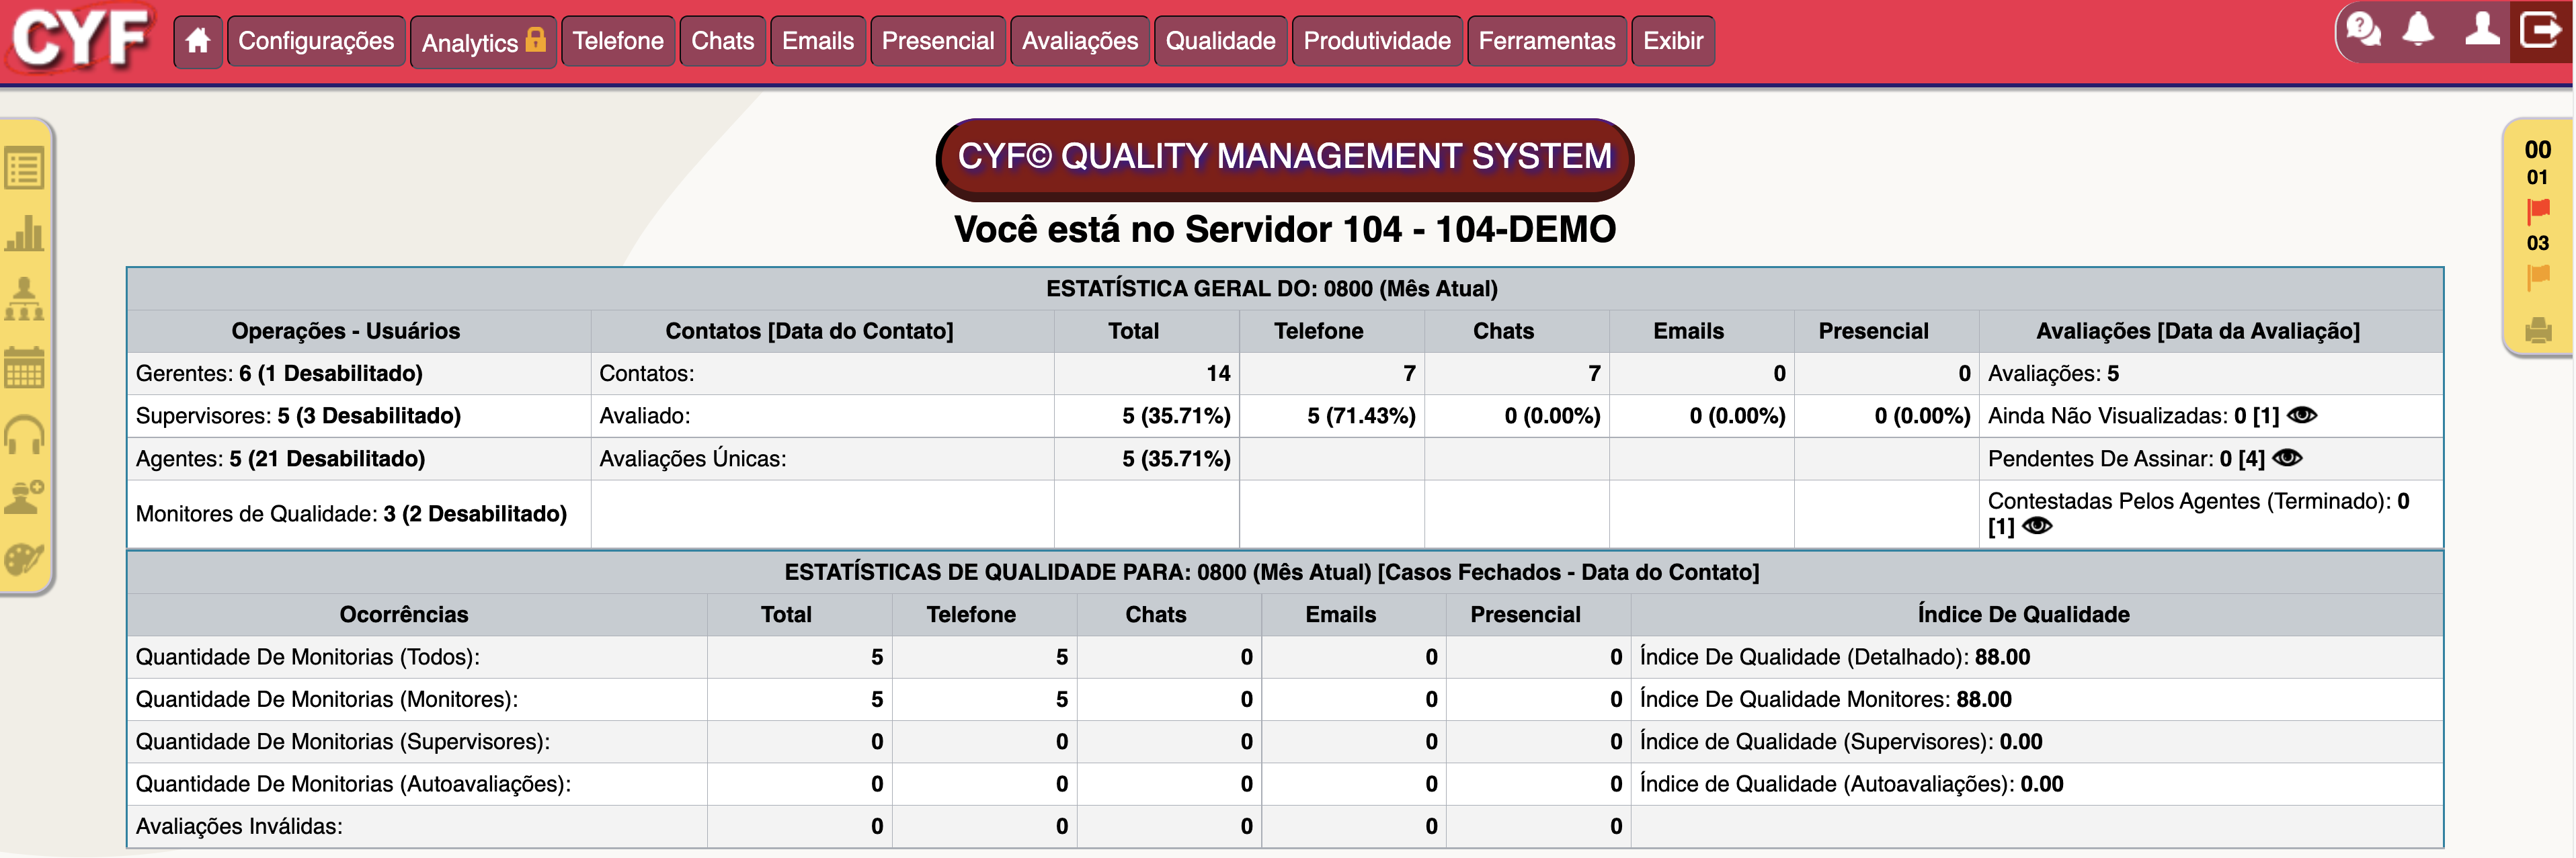The width and height of the screenshot is (2576, 858).
Task: View Contestadas Pelos Agentes eye icon
Action: [x=2037, y=526]
